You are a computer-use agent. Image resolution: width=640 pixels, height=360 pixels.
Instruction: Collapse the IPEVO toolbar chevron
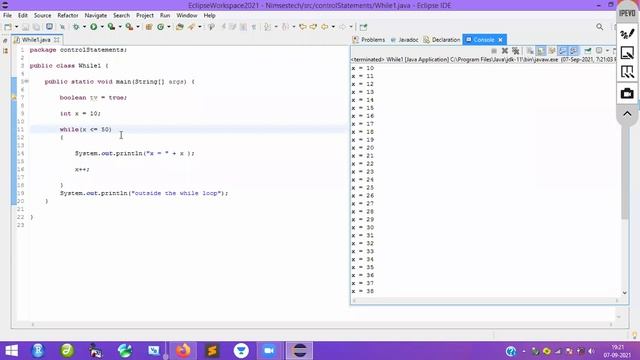[x=627, y=114]
